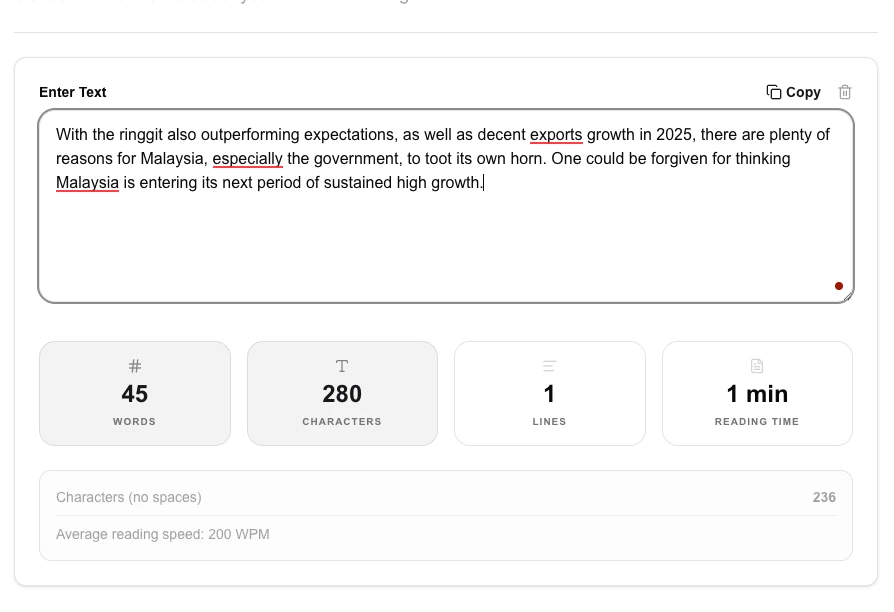Click the LINES label in the stats cards
Viewport: 894px width, 612px height.
pos(549,422)
